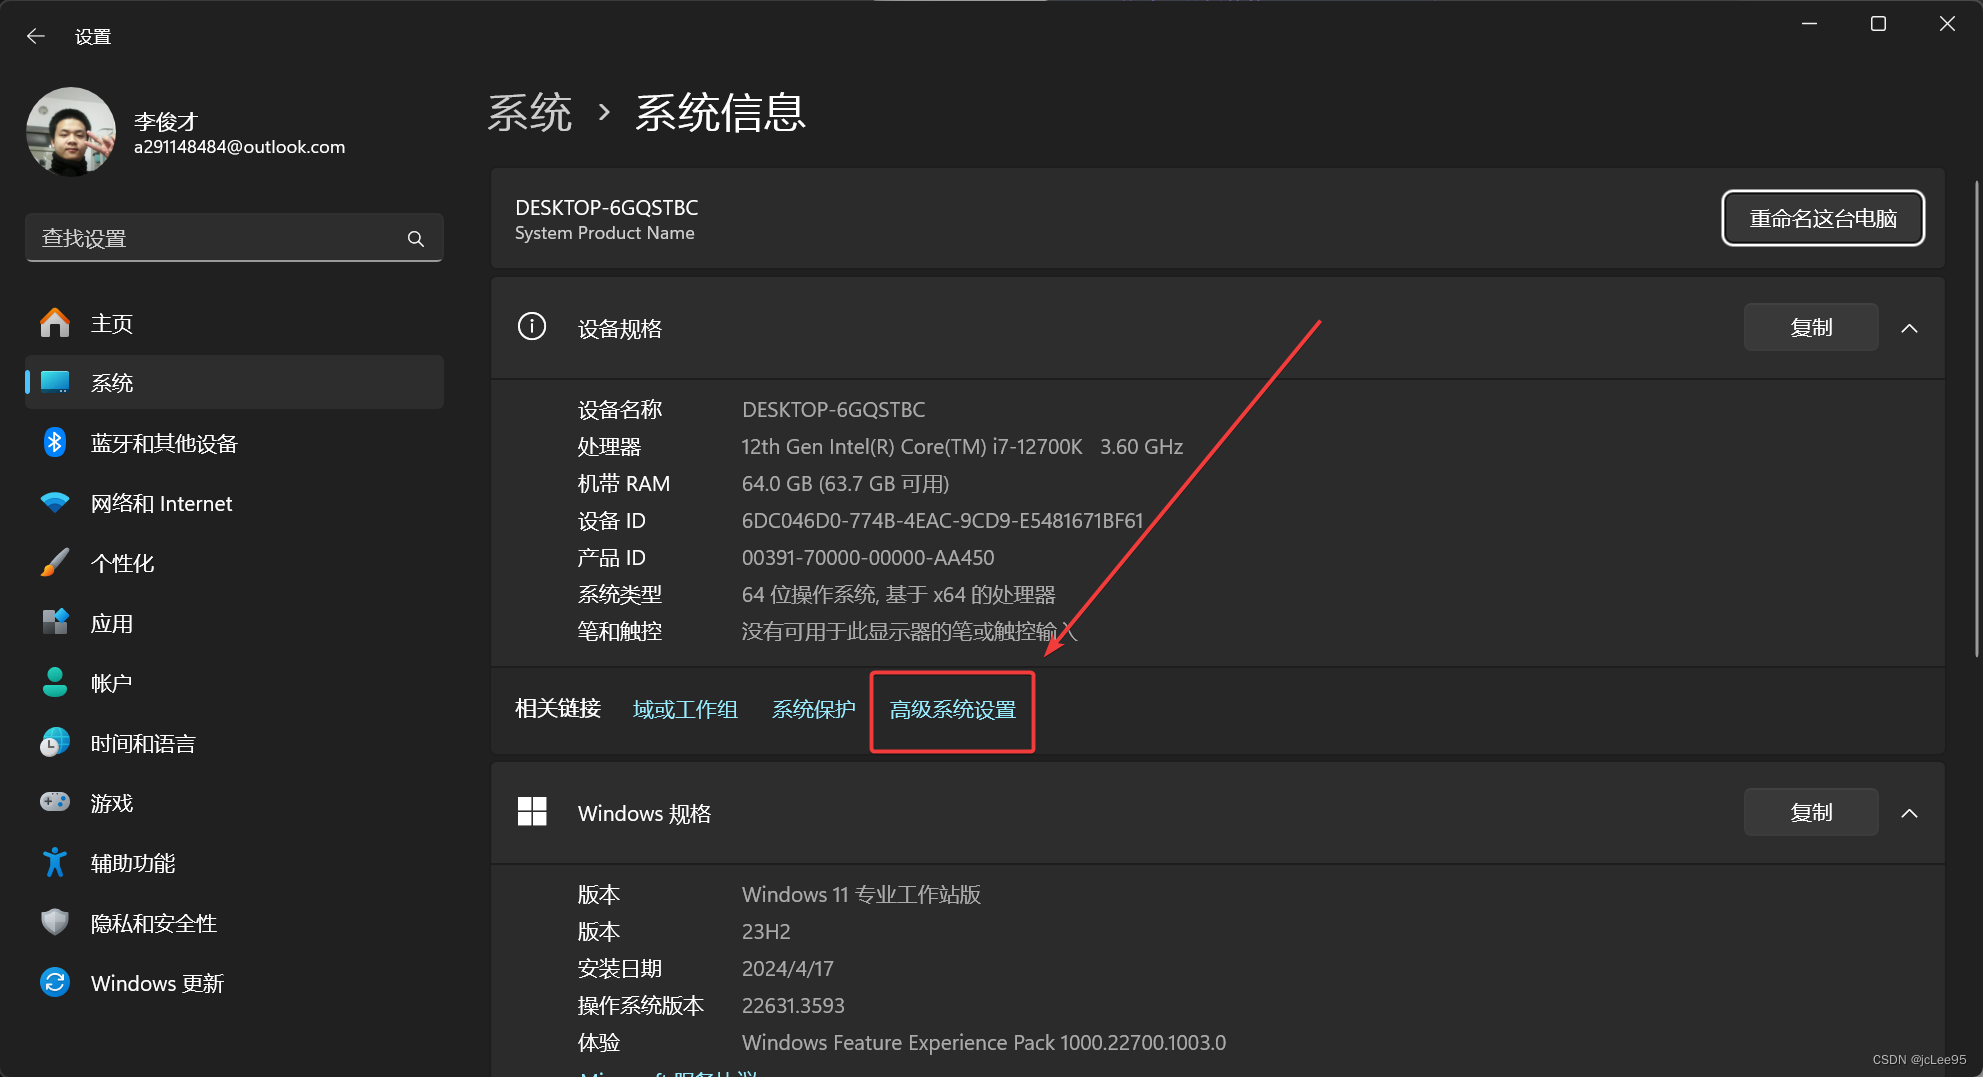Open 网络和 Internet settings

(234, 502)
